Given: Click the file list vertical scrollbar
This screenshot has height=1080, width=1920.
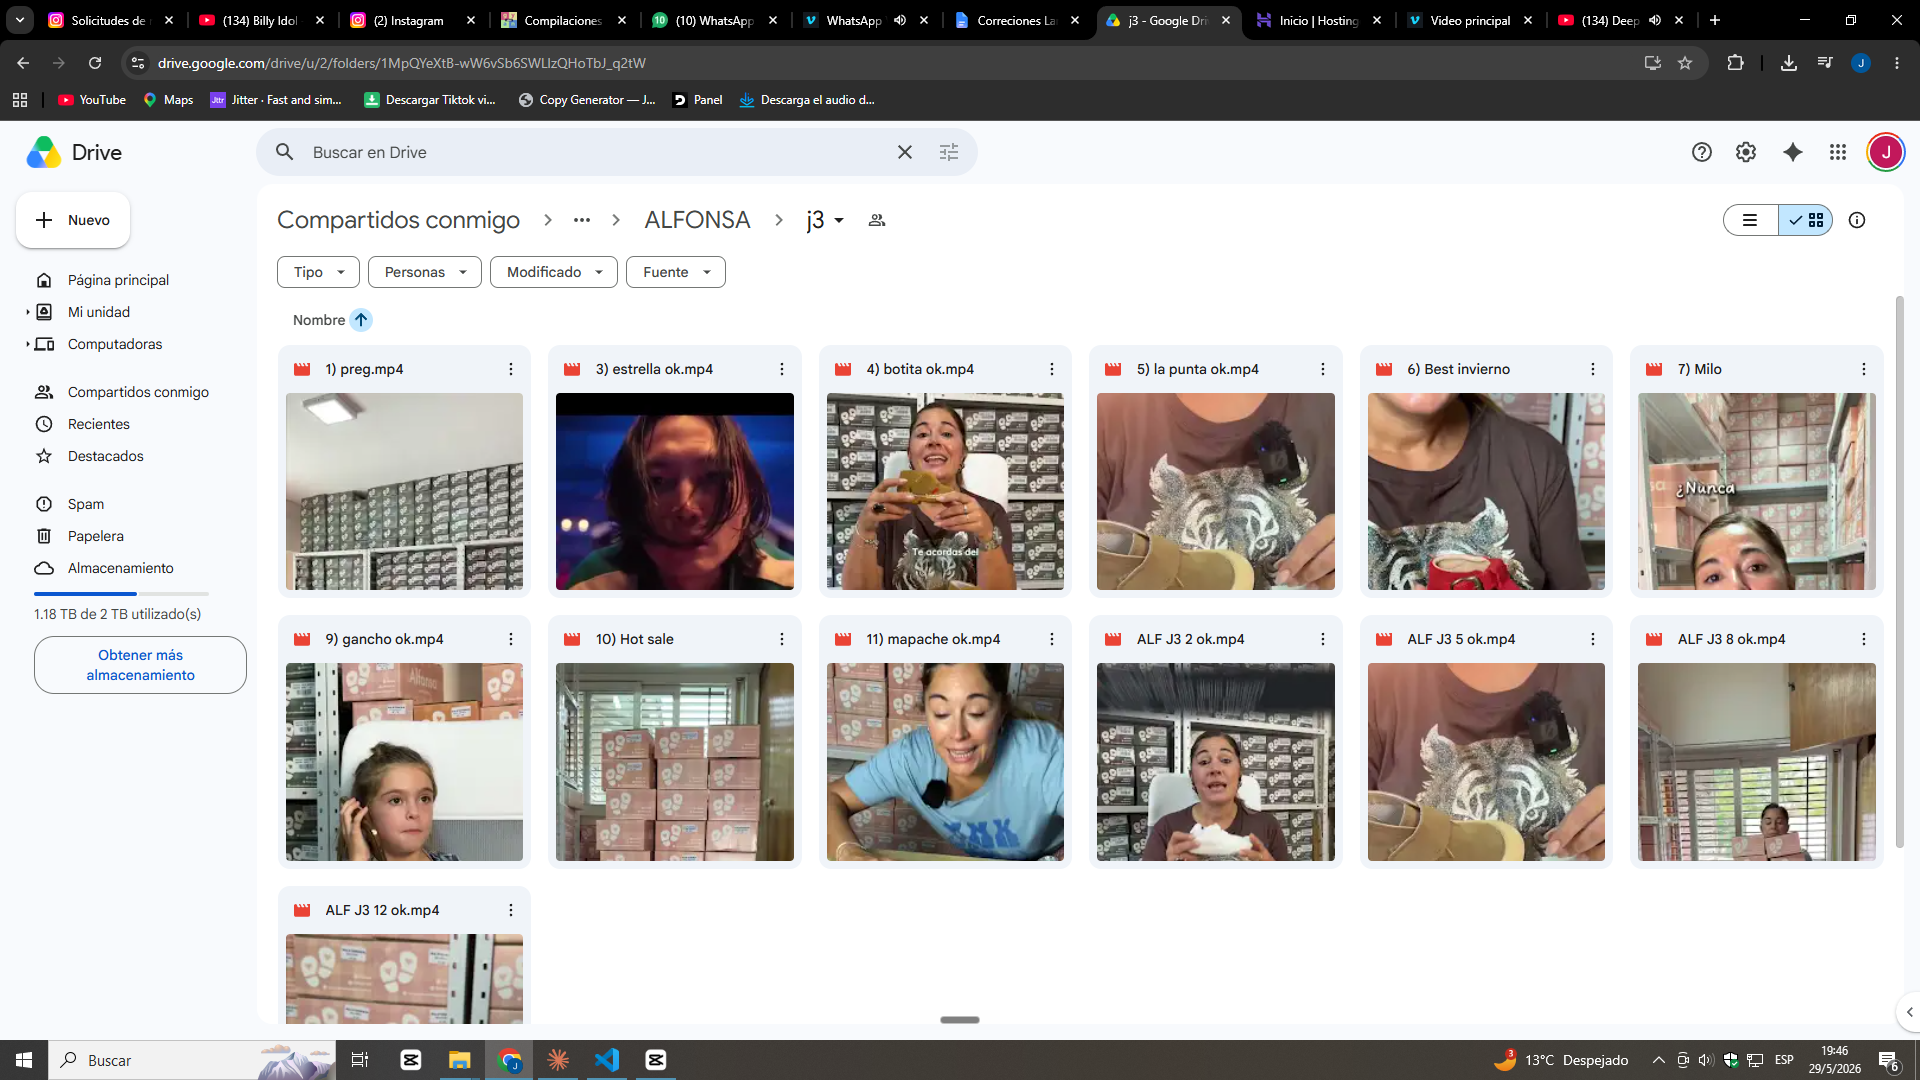Looking at the screenshot, I should [1900, 573].
